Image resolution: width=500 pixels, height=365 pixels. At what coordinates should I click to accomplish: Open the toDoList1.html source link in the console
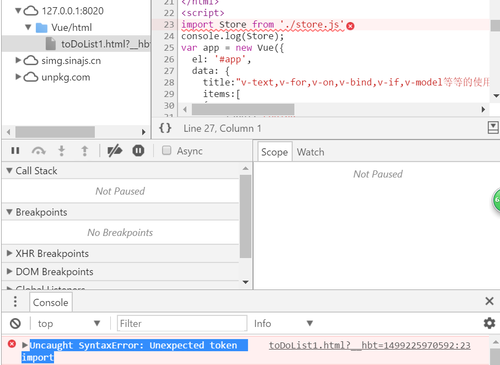coord(370,345)
